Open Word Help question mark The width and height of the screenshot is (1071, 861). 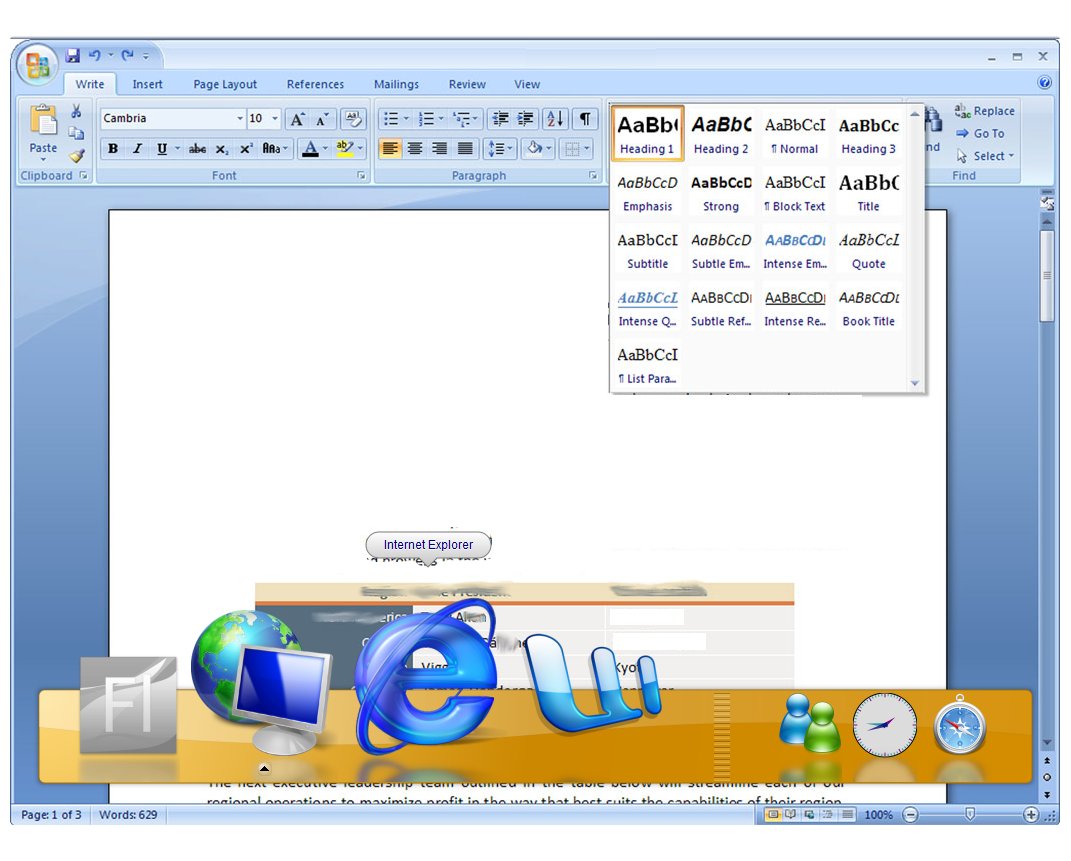coord(1044,83)
